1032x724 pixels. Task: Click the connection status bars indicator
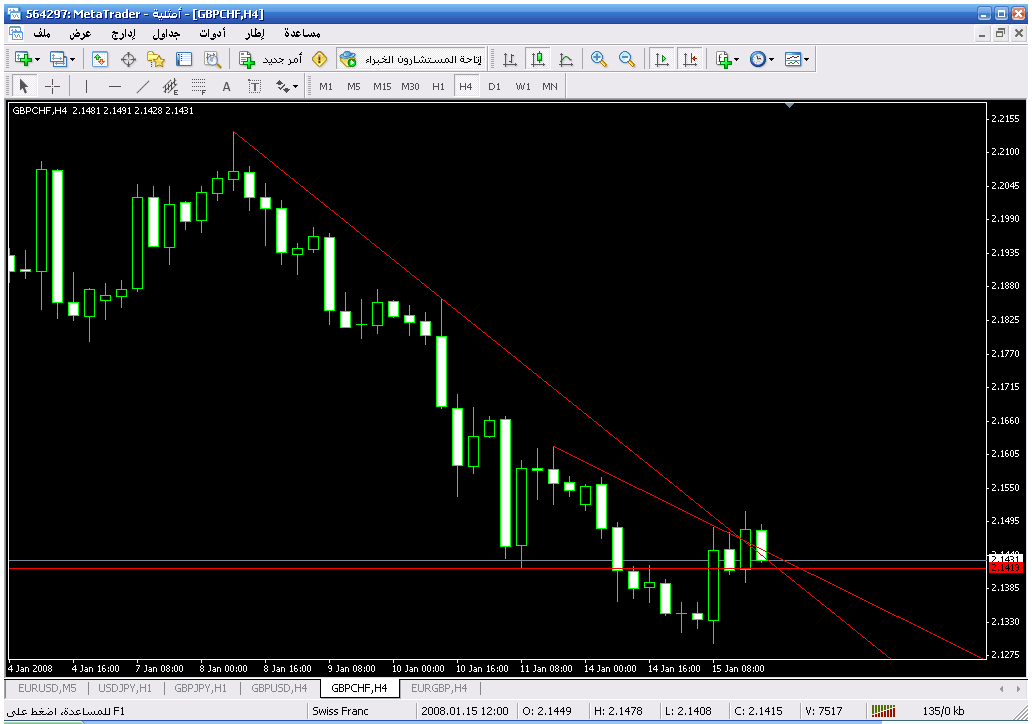tap(883, 711)
